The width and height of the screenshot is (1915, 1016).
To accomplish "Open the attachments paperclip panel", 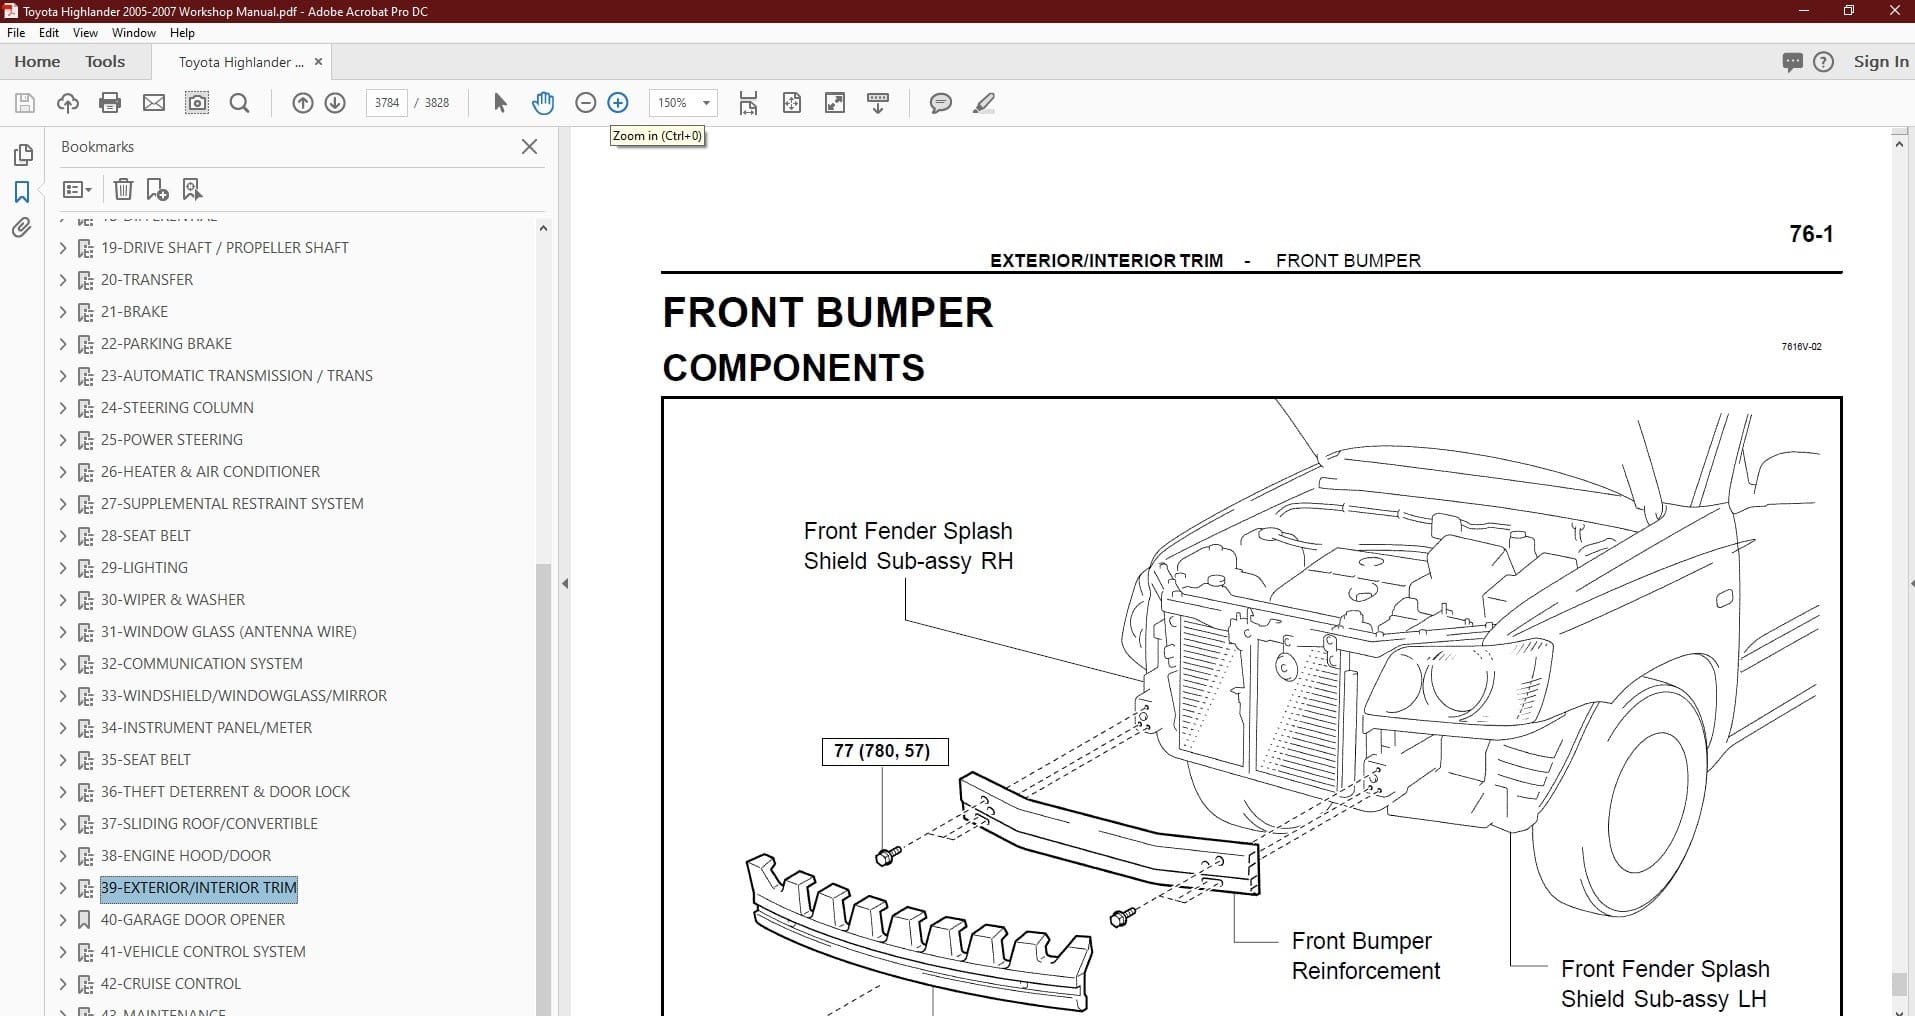I will (x=22, y=228).
